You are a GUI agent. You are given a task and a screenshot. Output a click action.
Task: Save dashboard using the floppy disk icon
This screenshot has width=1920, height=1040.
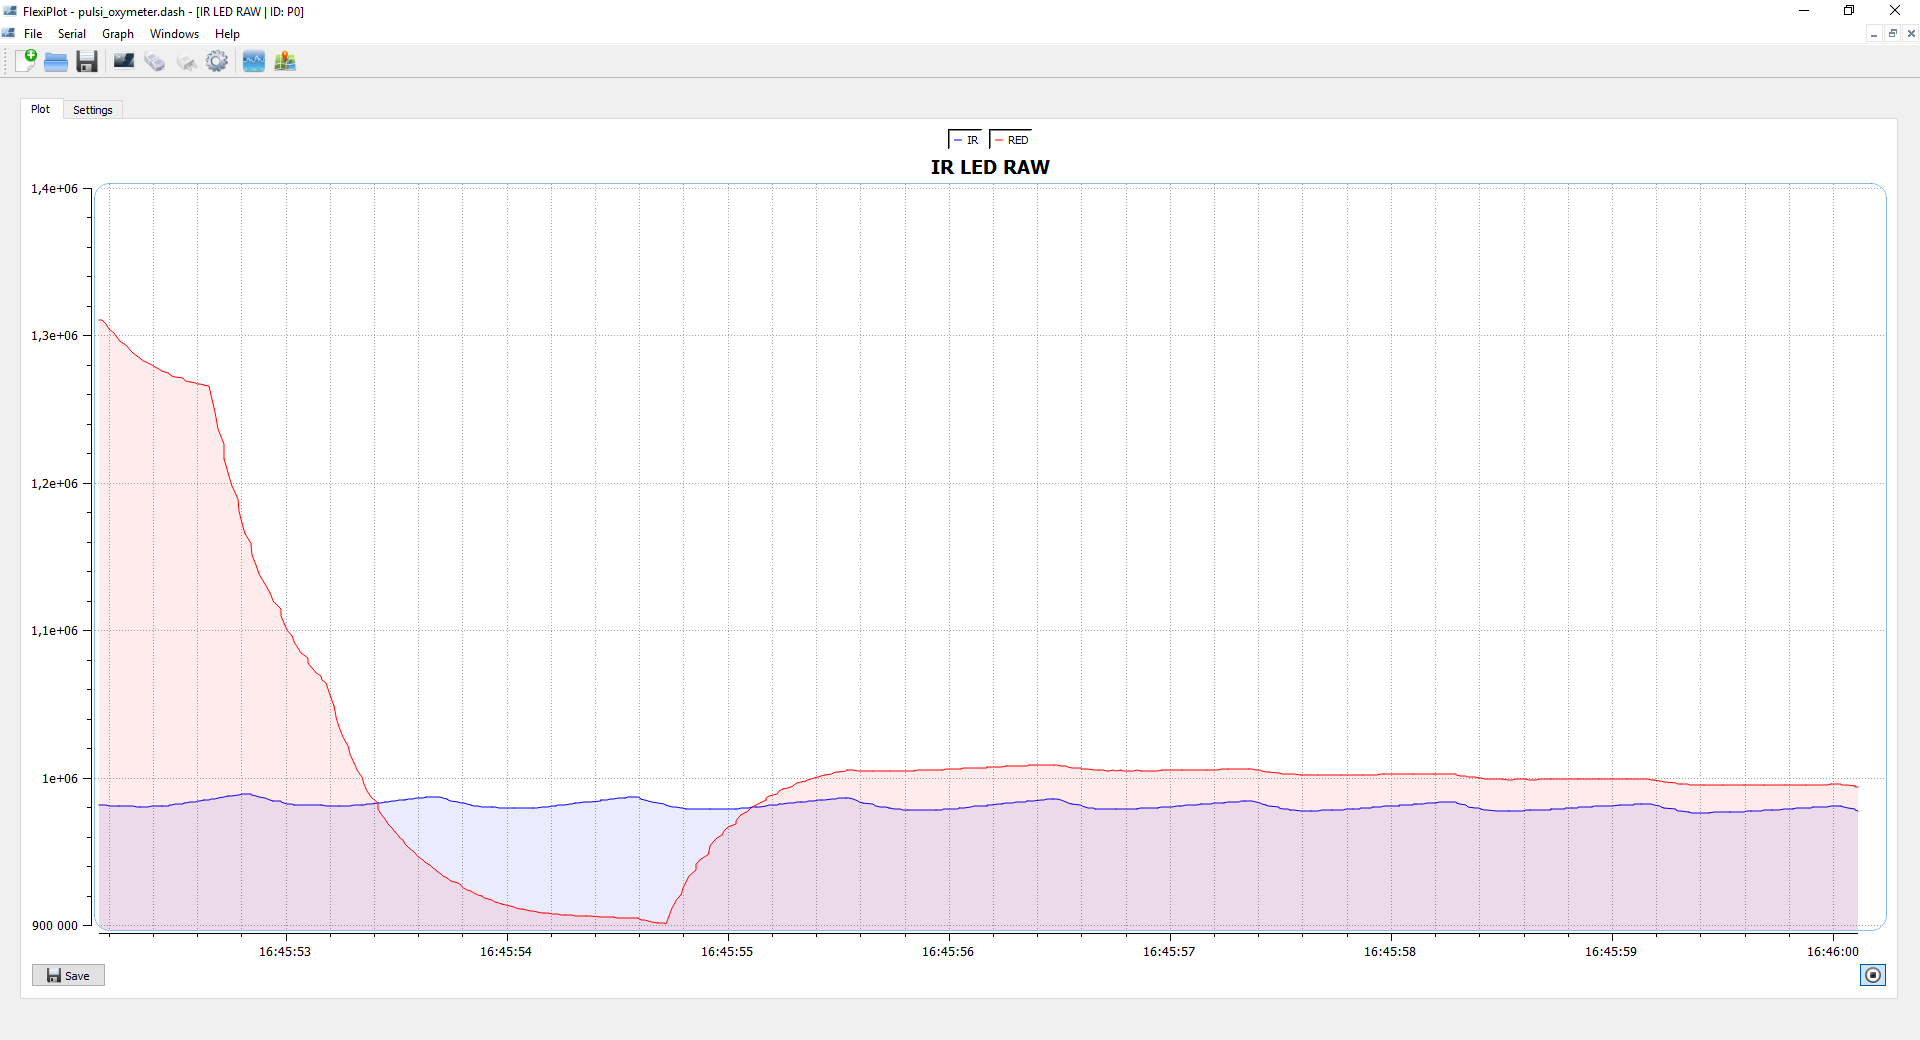[x=87, y=62]
